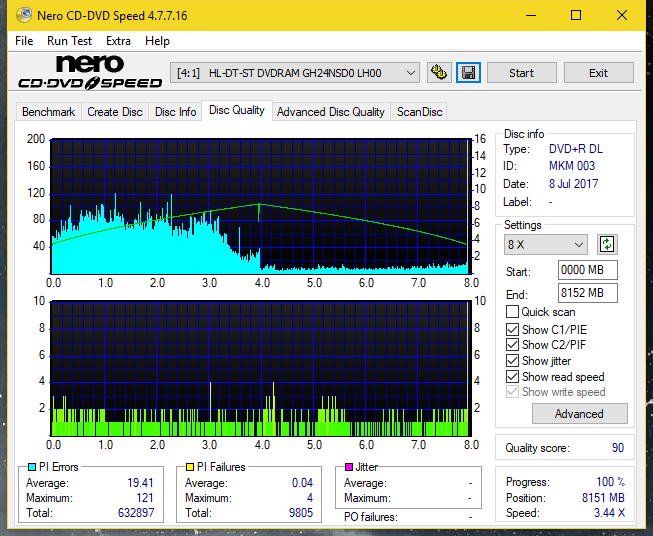Screen dimensions: 653x536
Task: Close the Nero CD-DVD Speed window
Action: [x=622, y=15]
